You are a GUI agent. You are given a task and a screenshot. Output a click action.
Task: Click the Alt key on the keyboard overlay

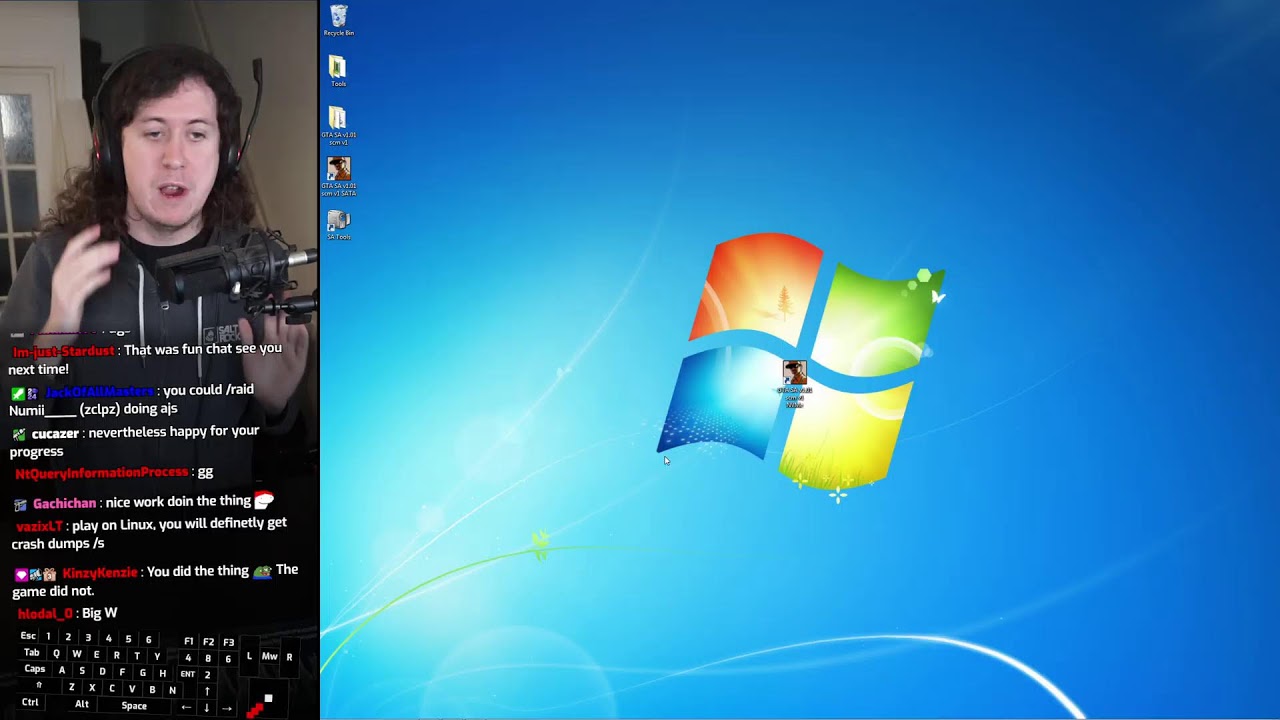coord(82,704)
